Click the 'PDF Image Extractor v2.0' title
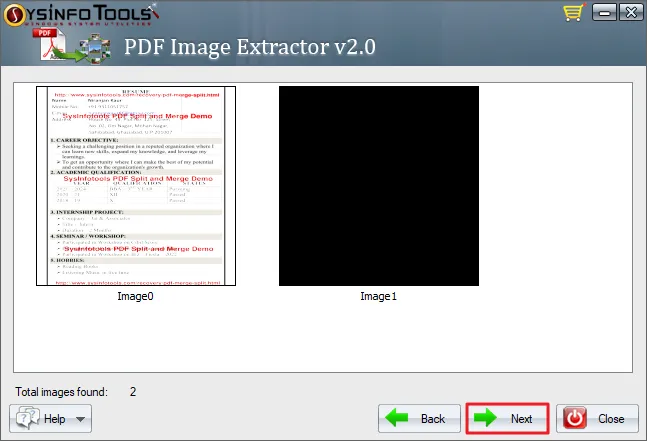The image size is (647, 441). tap(250, 47)
